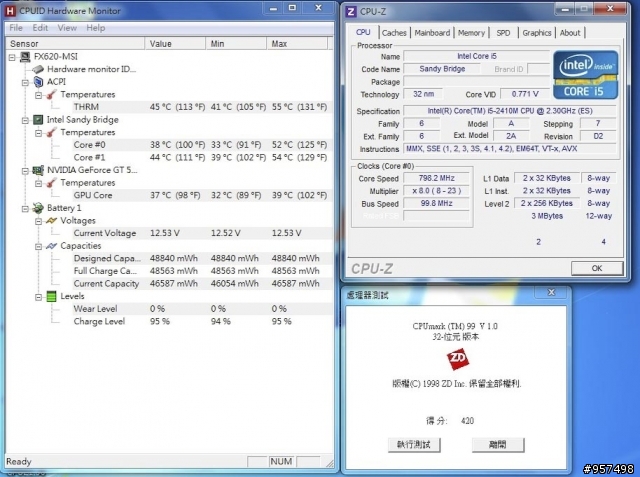Click the OK button in CPU-Z

[x=597, y=268]
